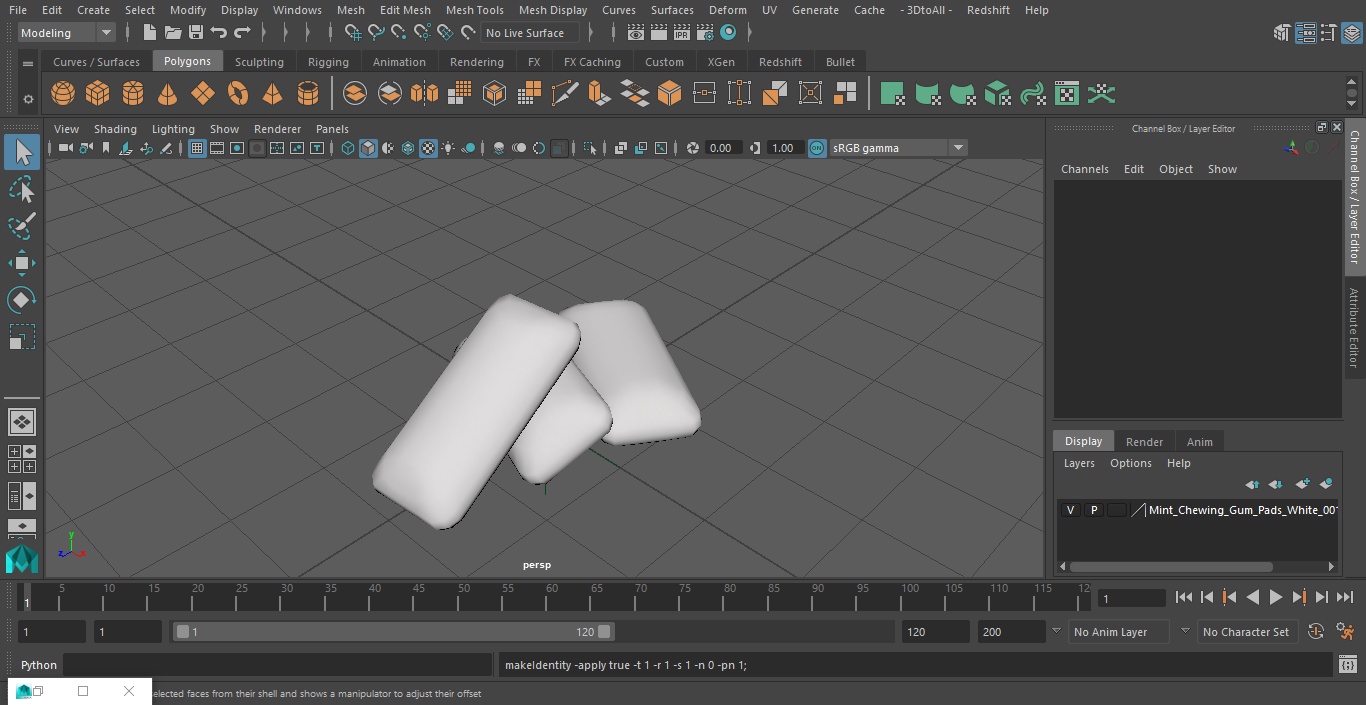Click the Multi-Cut knife tool icon
Viewport: 1366px width, 705px height.
click(564, 94)
